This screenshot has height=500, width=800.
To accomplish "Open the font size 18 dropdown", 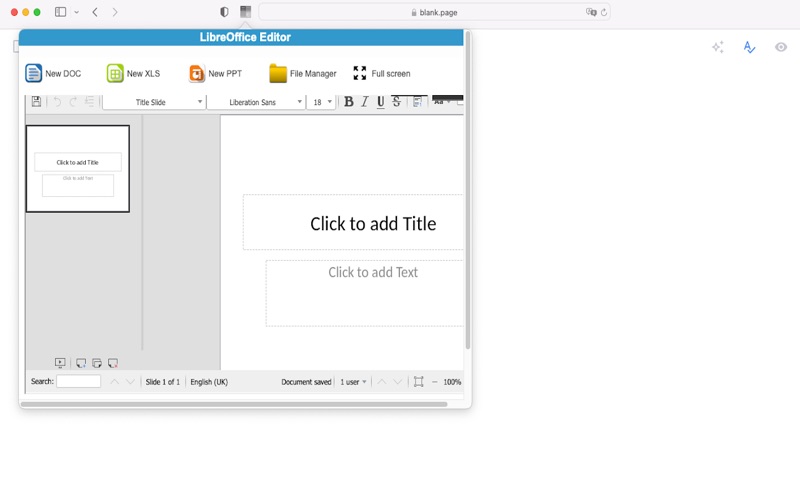I will pos(321,102).
